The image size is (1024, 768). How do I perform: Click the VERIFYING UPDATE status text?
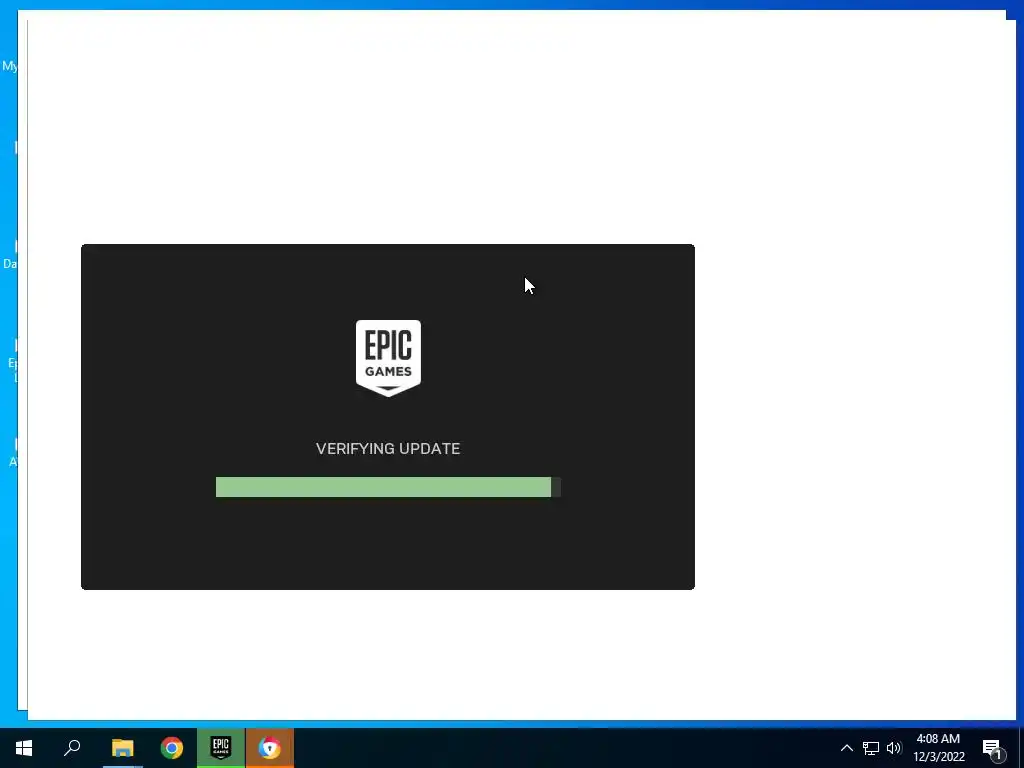pos(388,449)
